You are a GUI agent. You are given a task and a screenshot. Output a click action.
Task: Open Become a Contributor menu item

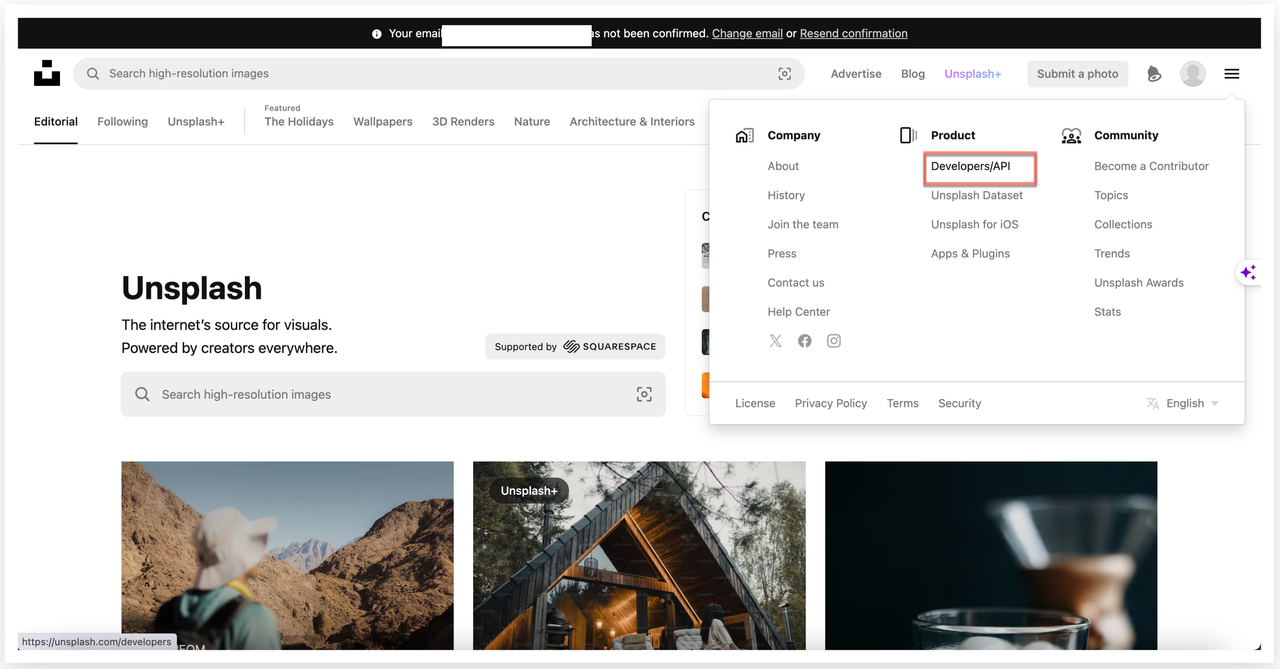[x=1152, y=166]
